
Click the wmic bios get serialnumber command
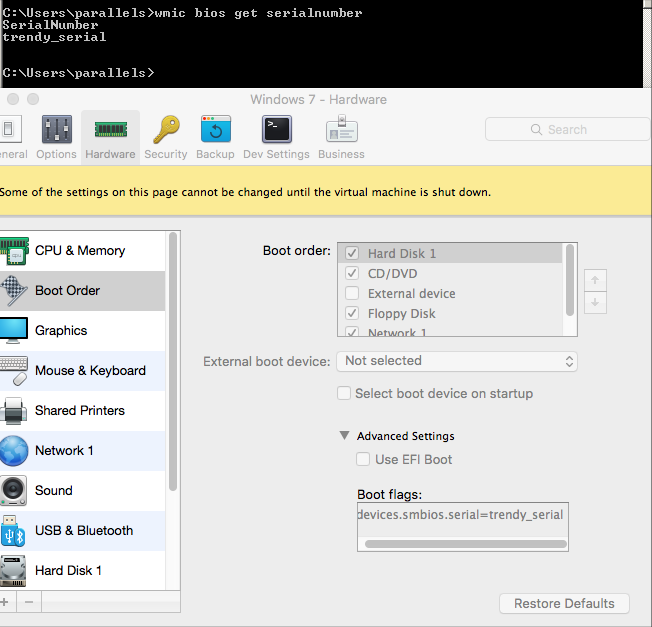(258, 13)
